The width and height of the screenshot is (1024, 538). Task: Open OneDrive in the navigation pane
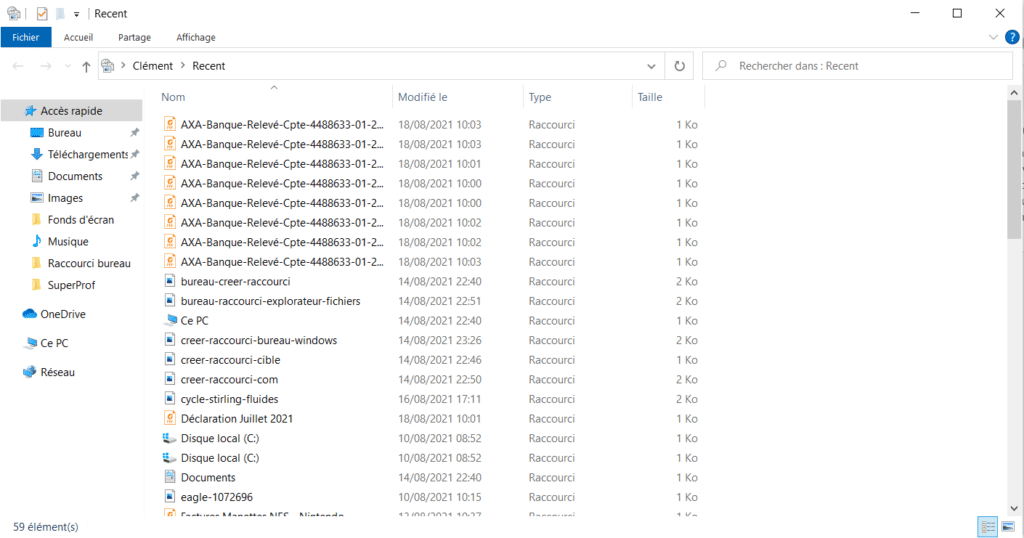(x=63, y=314)
